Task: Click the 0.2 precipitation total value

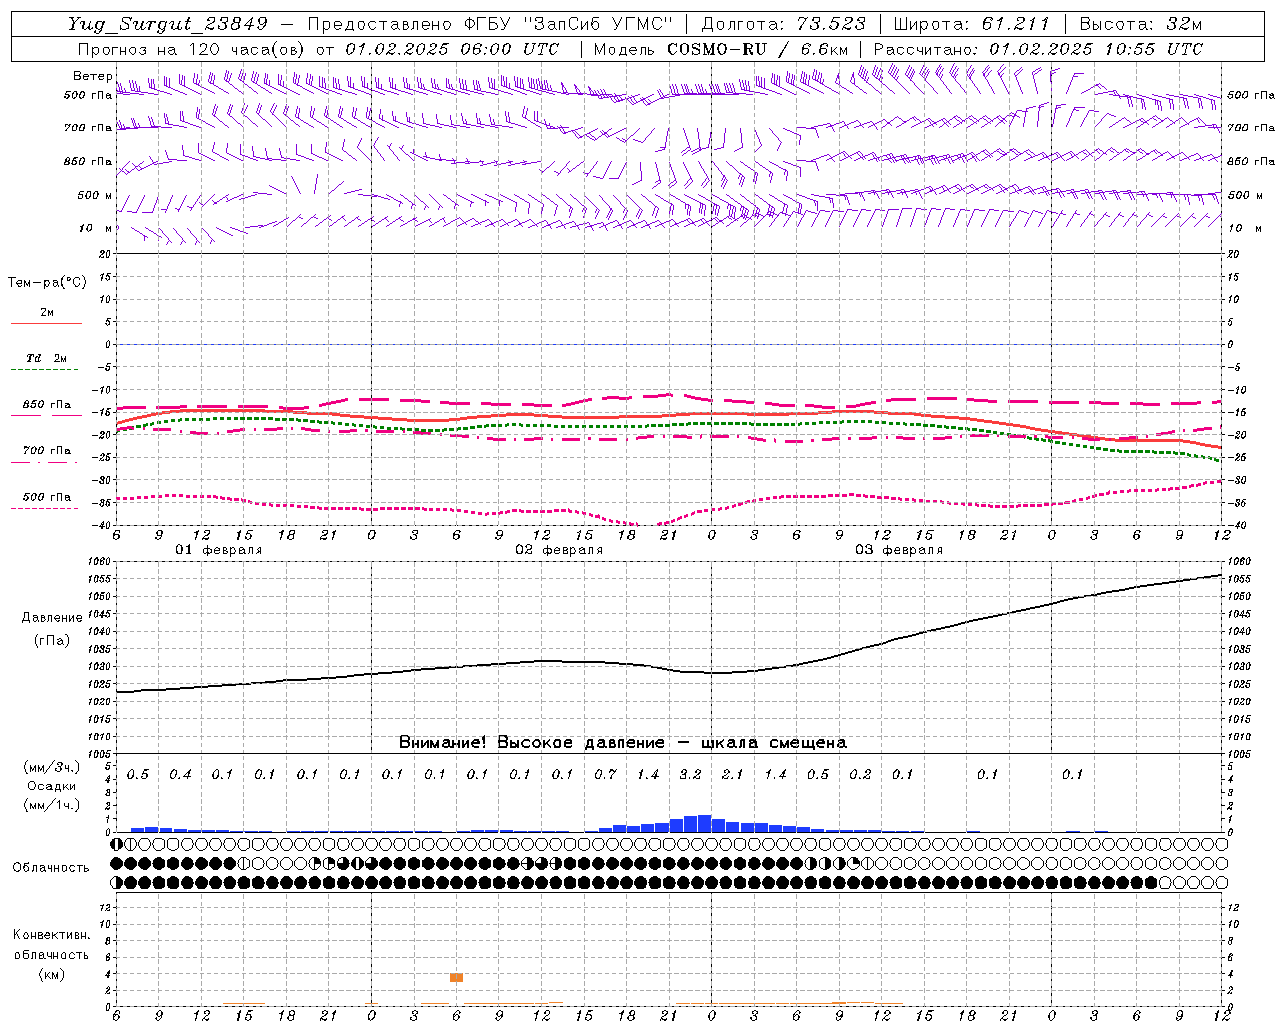Action: (860, 775)
